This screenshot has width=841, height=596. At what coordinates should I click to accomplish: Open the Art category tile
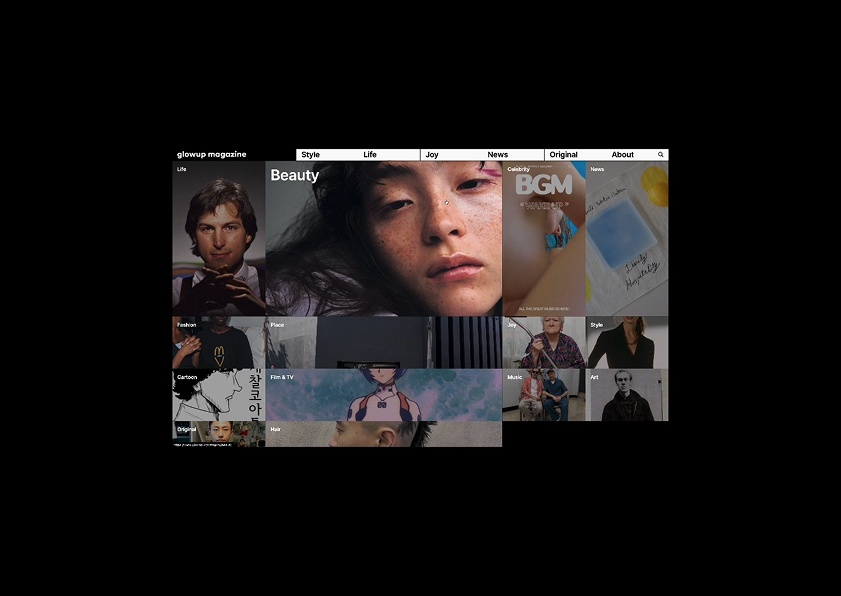[627, 396]
